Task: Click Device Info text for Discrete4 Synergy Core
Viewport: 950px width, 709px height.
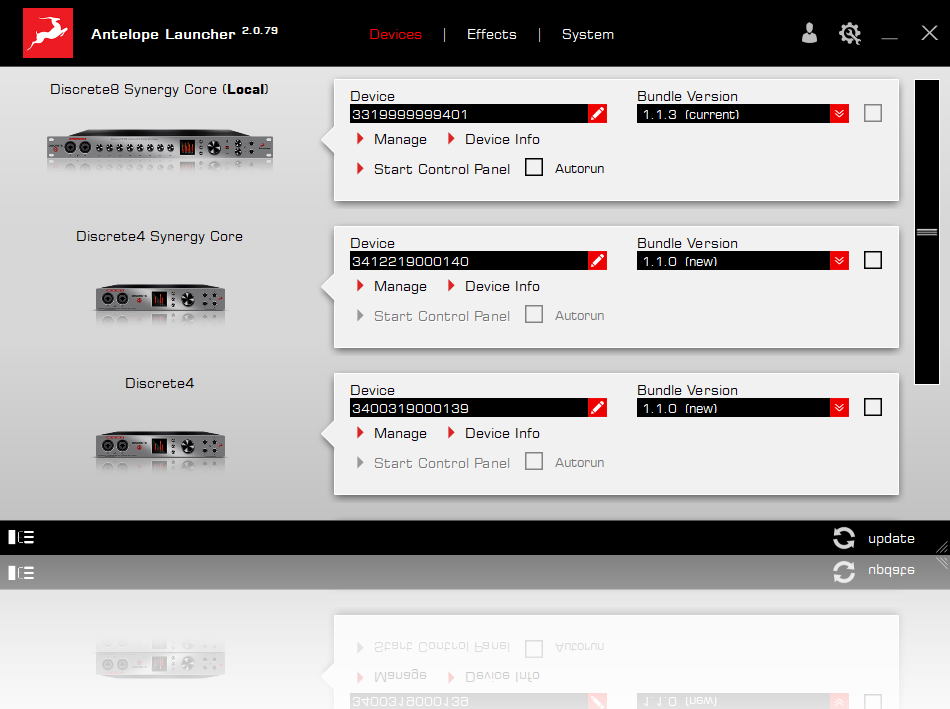Action: coord(502,286)
